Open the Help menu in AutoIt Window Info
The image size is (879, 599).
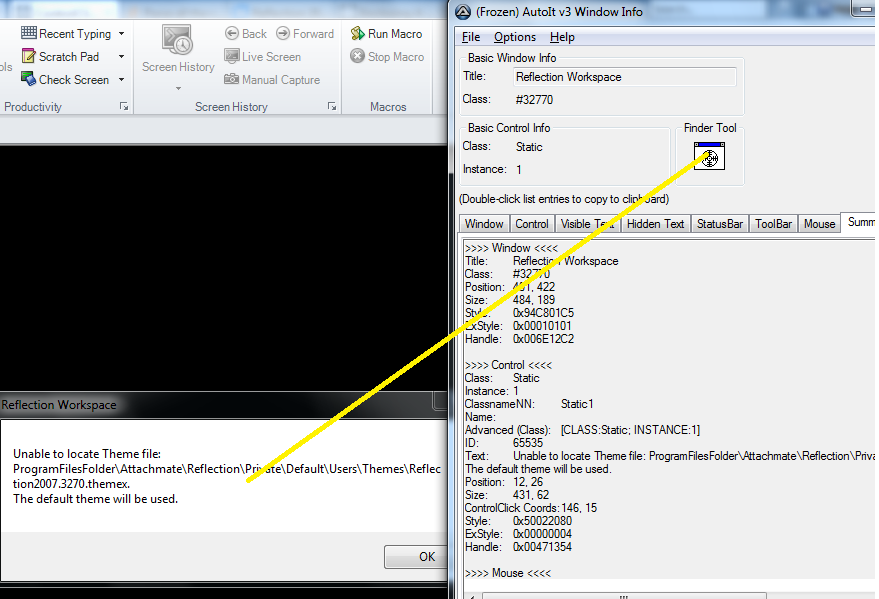click(x=562, y=37)
